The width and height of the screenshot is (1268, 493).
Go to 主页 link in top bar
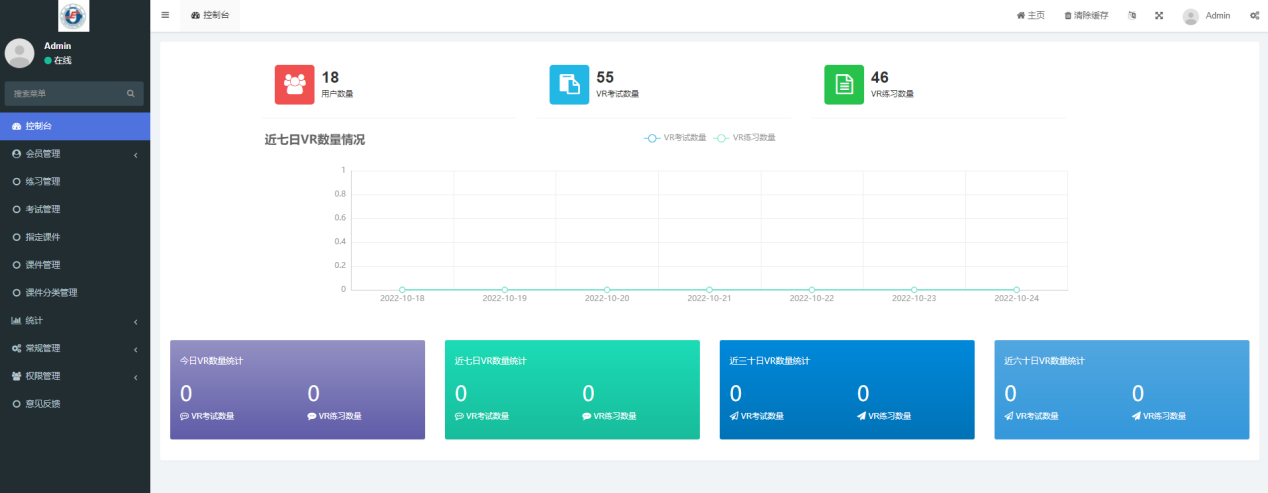tap(1031, 16)
